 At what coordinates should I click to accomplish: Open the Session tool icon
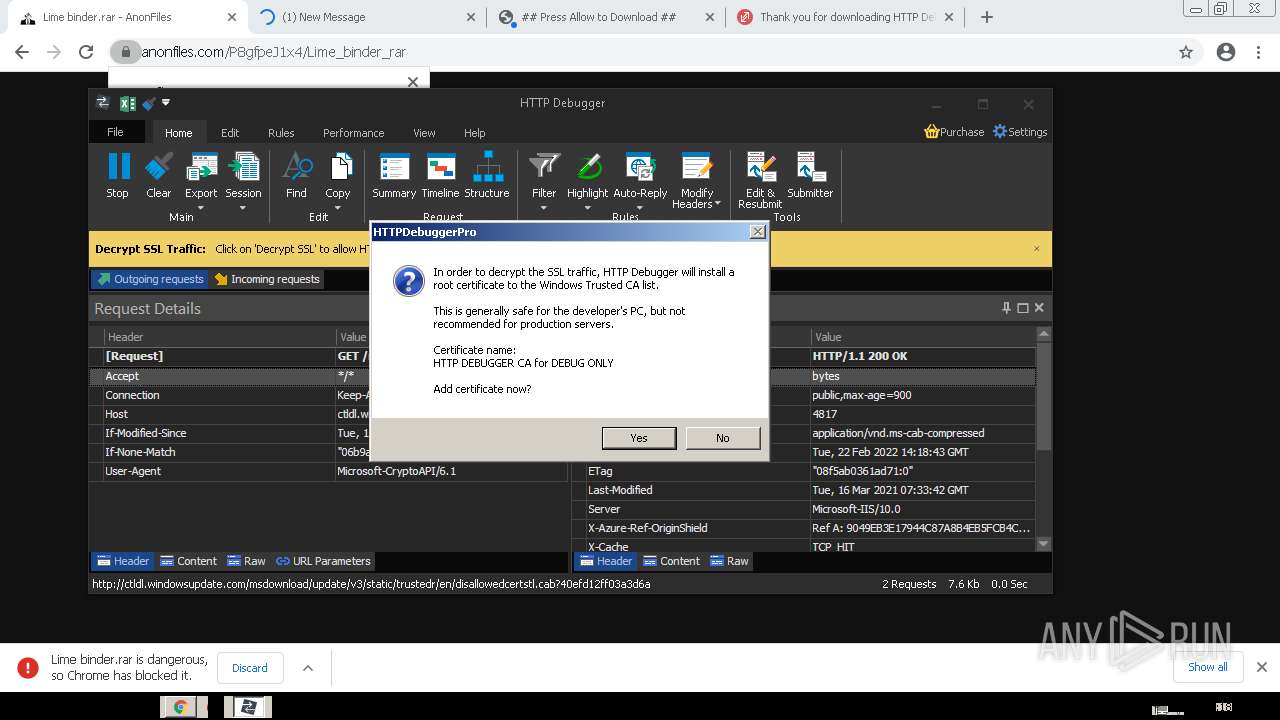pos(243,166)
